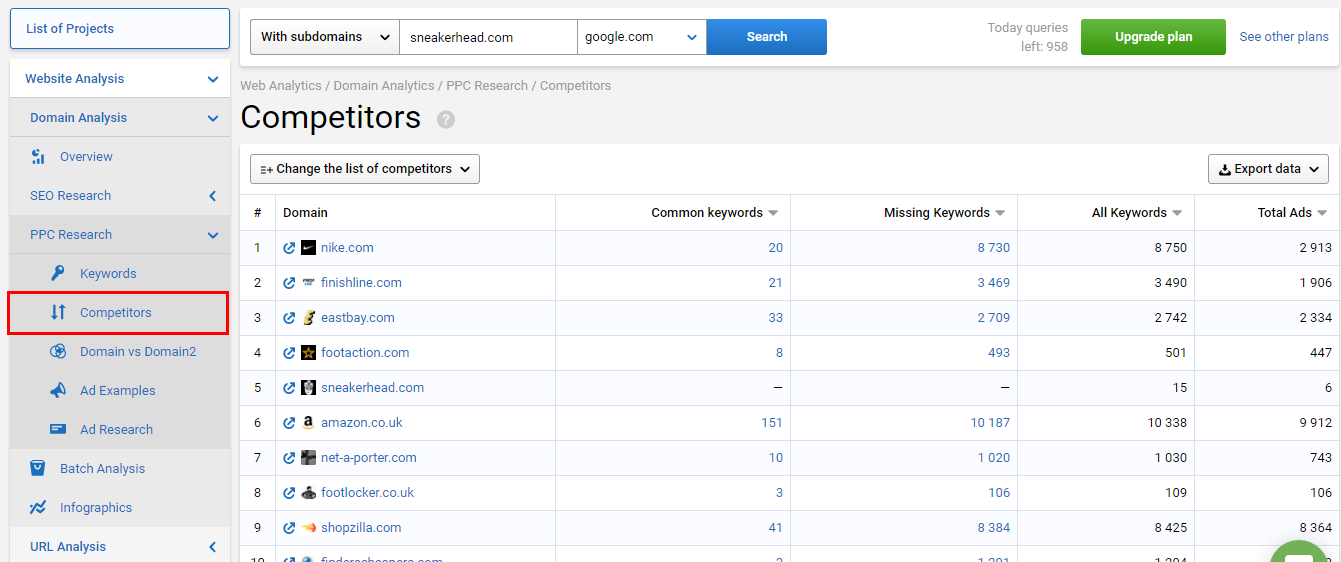Viewport: 1341px width, 562px height.
Task: Open the See other plans link
Action: [1284, 37]
